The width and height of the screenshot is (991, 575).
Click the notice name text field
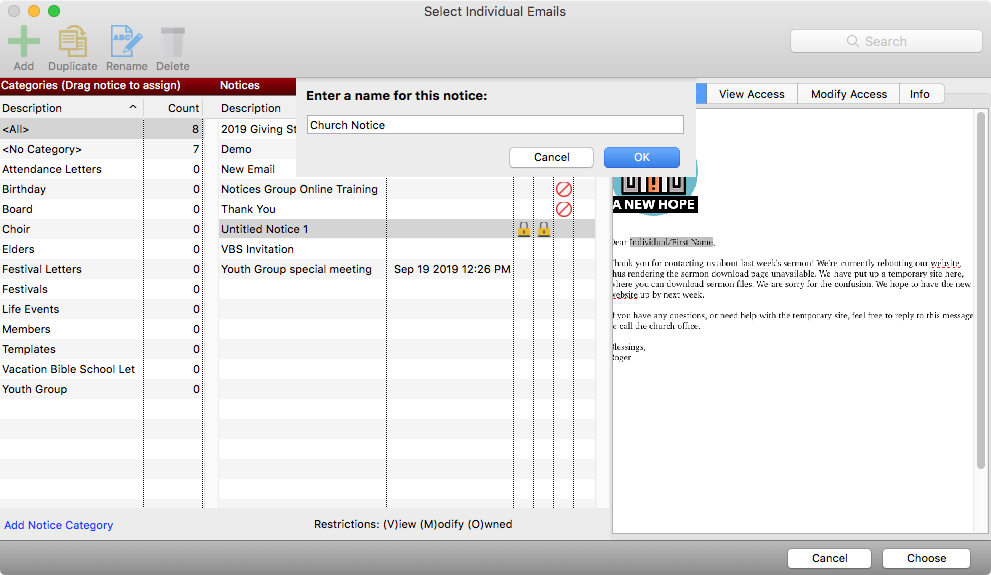[x=495, y=125]
